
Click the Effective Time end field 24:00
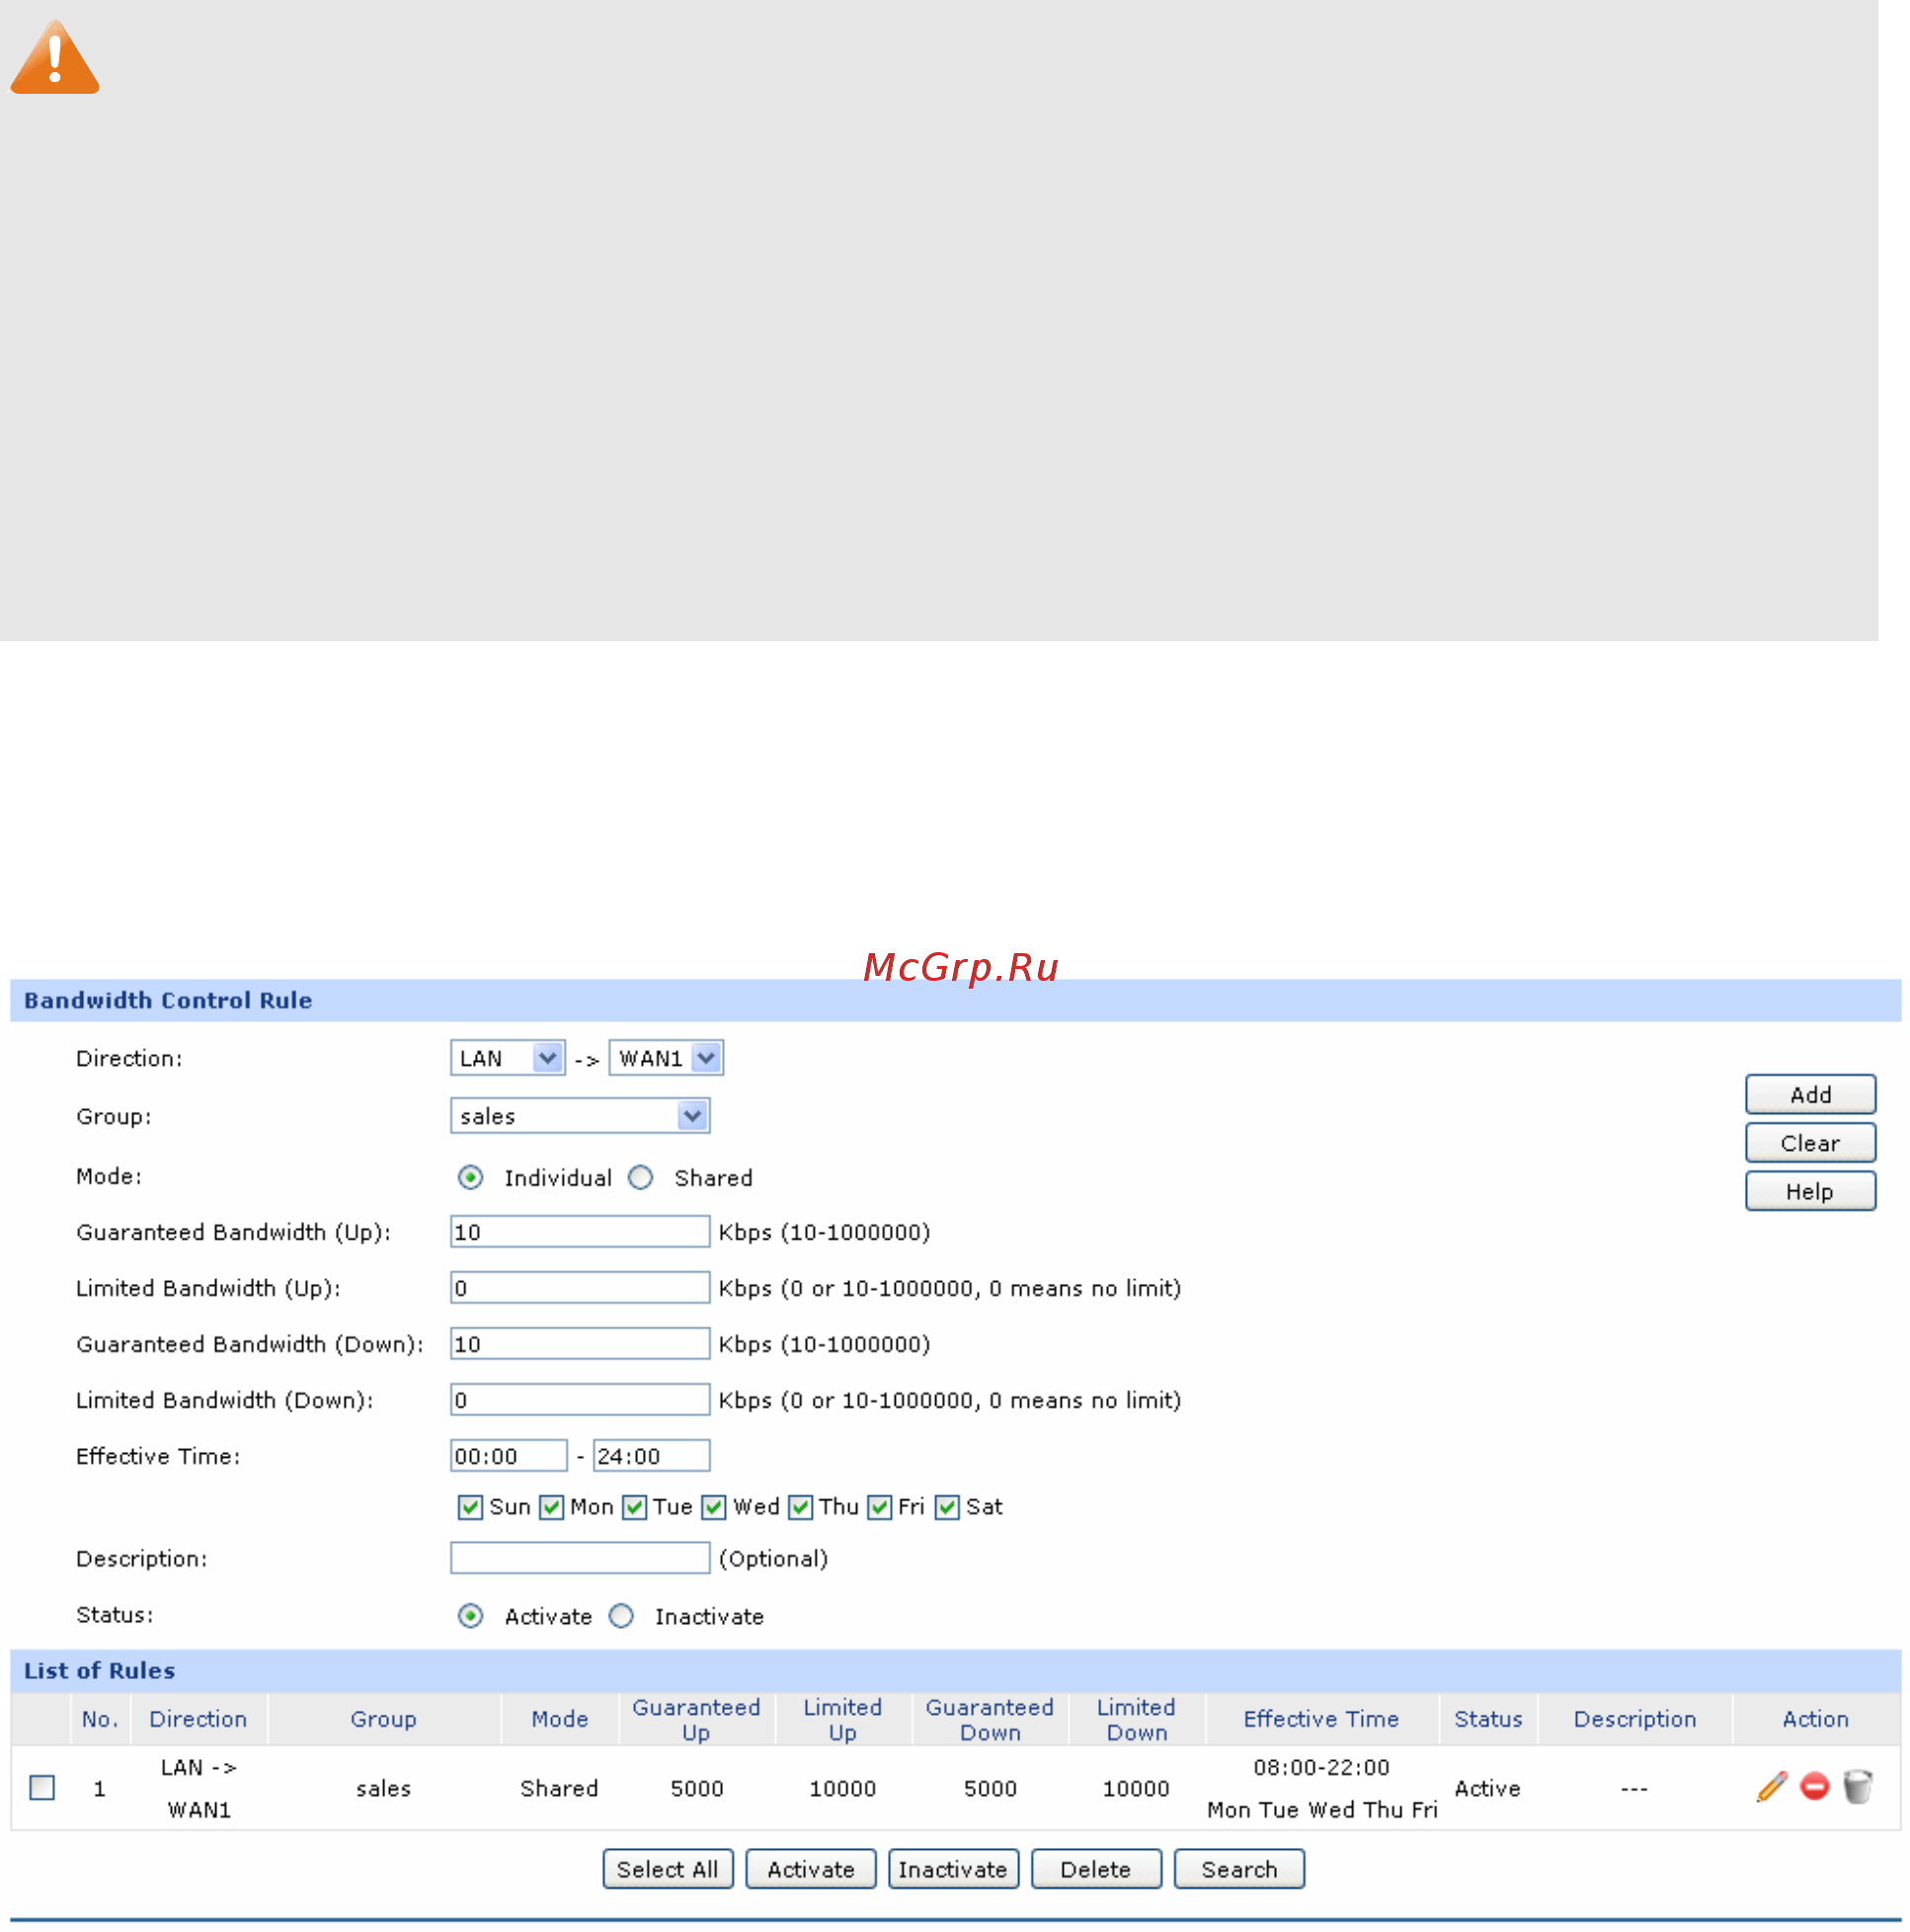point(652,1456)
